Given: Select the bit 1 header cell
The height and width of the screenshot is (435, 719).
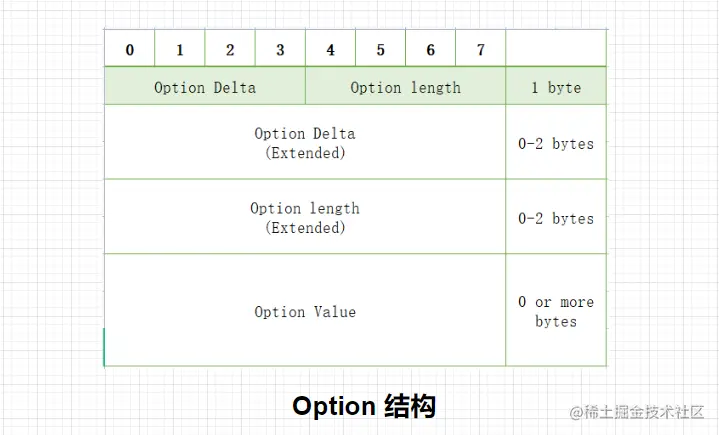Looking at the screenshot, I should [x=180, y=48].
